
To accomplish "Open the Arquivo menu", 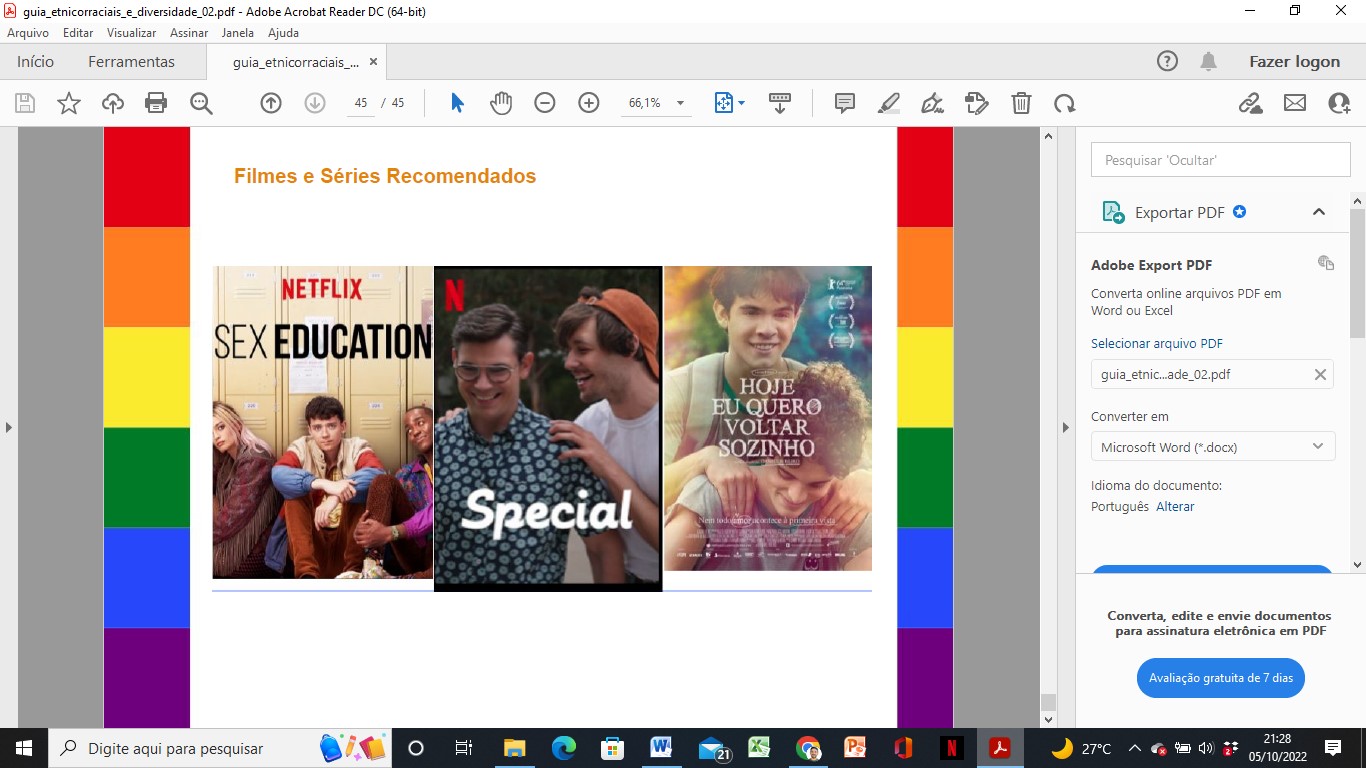I will pyautogui.click(x=28, y=32).
